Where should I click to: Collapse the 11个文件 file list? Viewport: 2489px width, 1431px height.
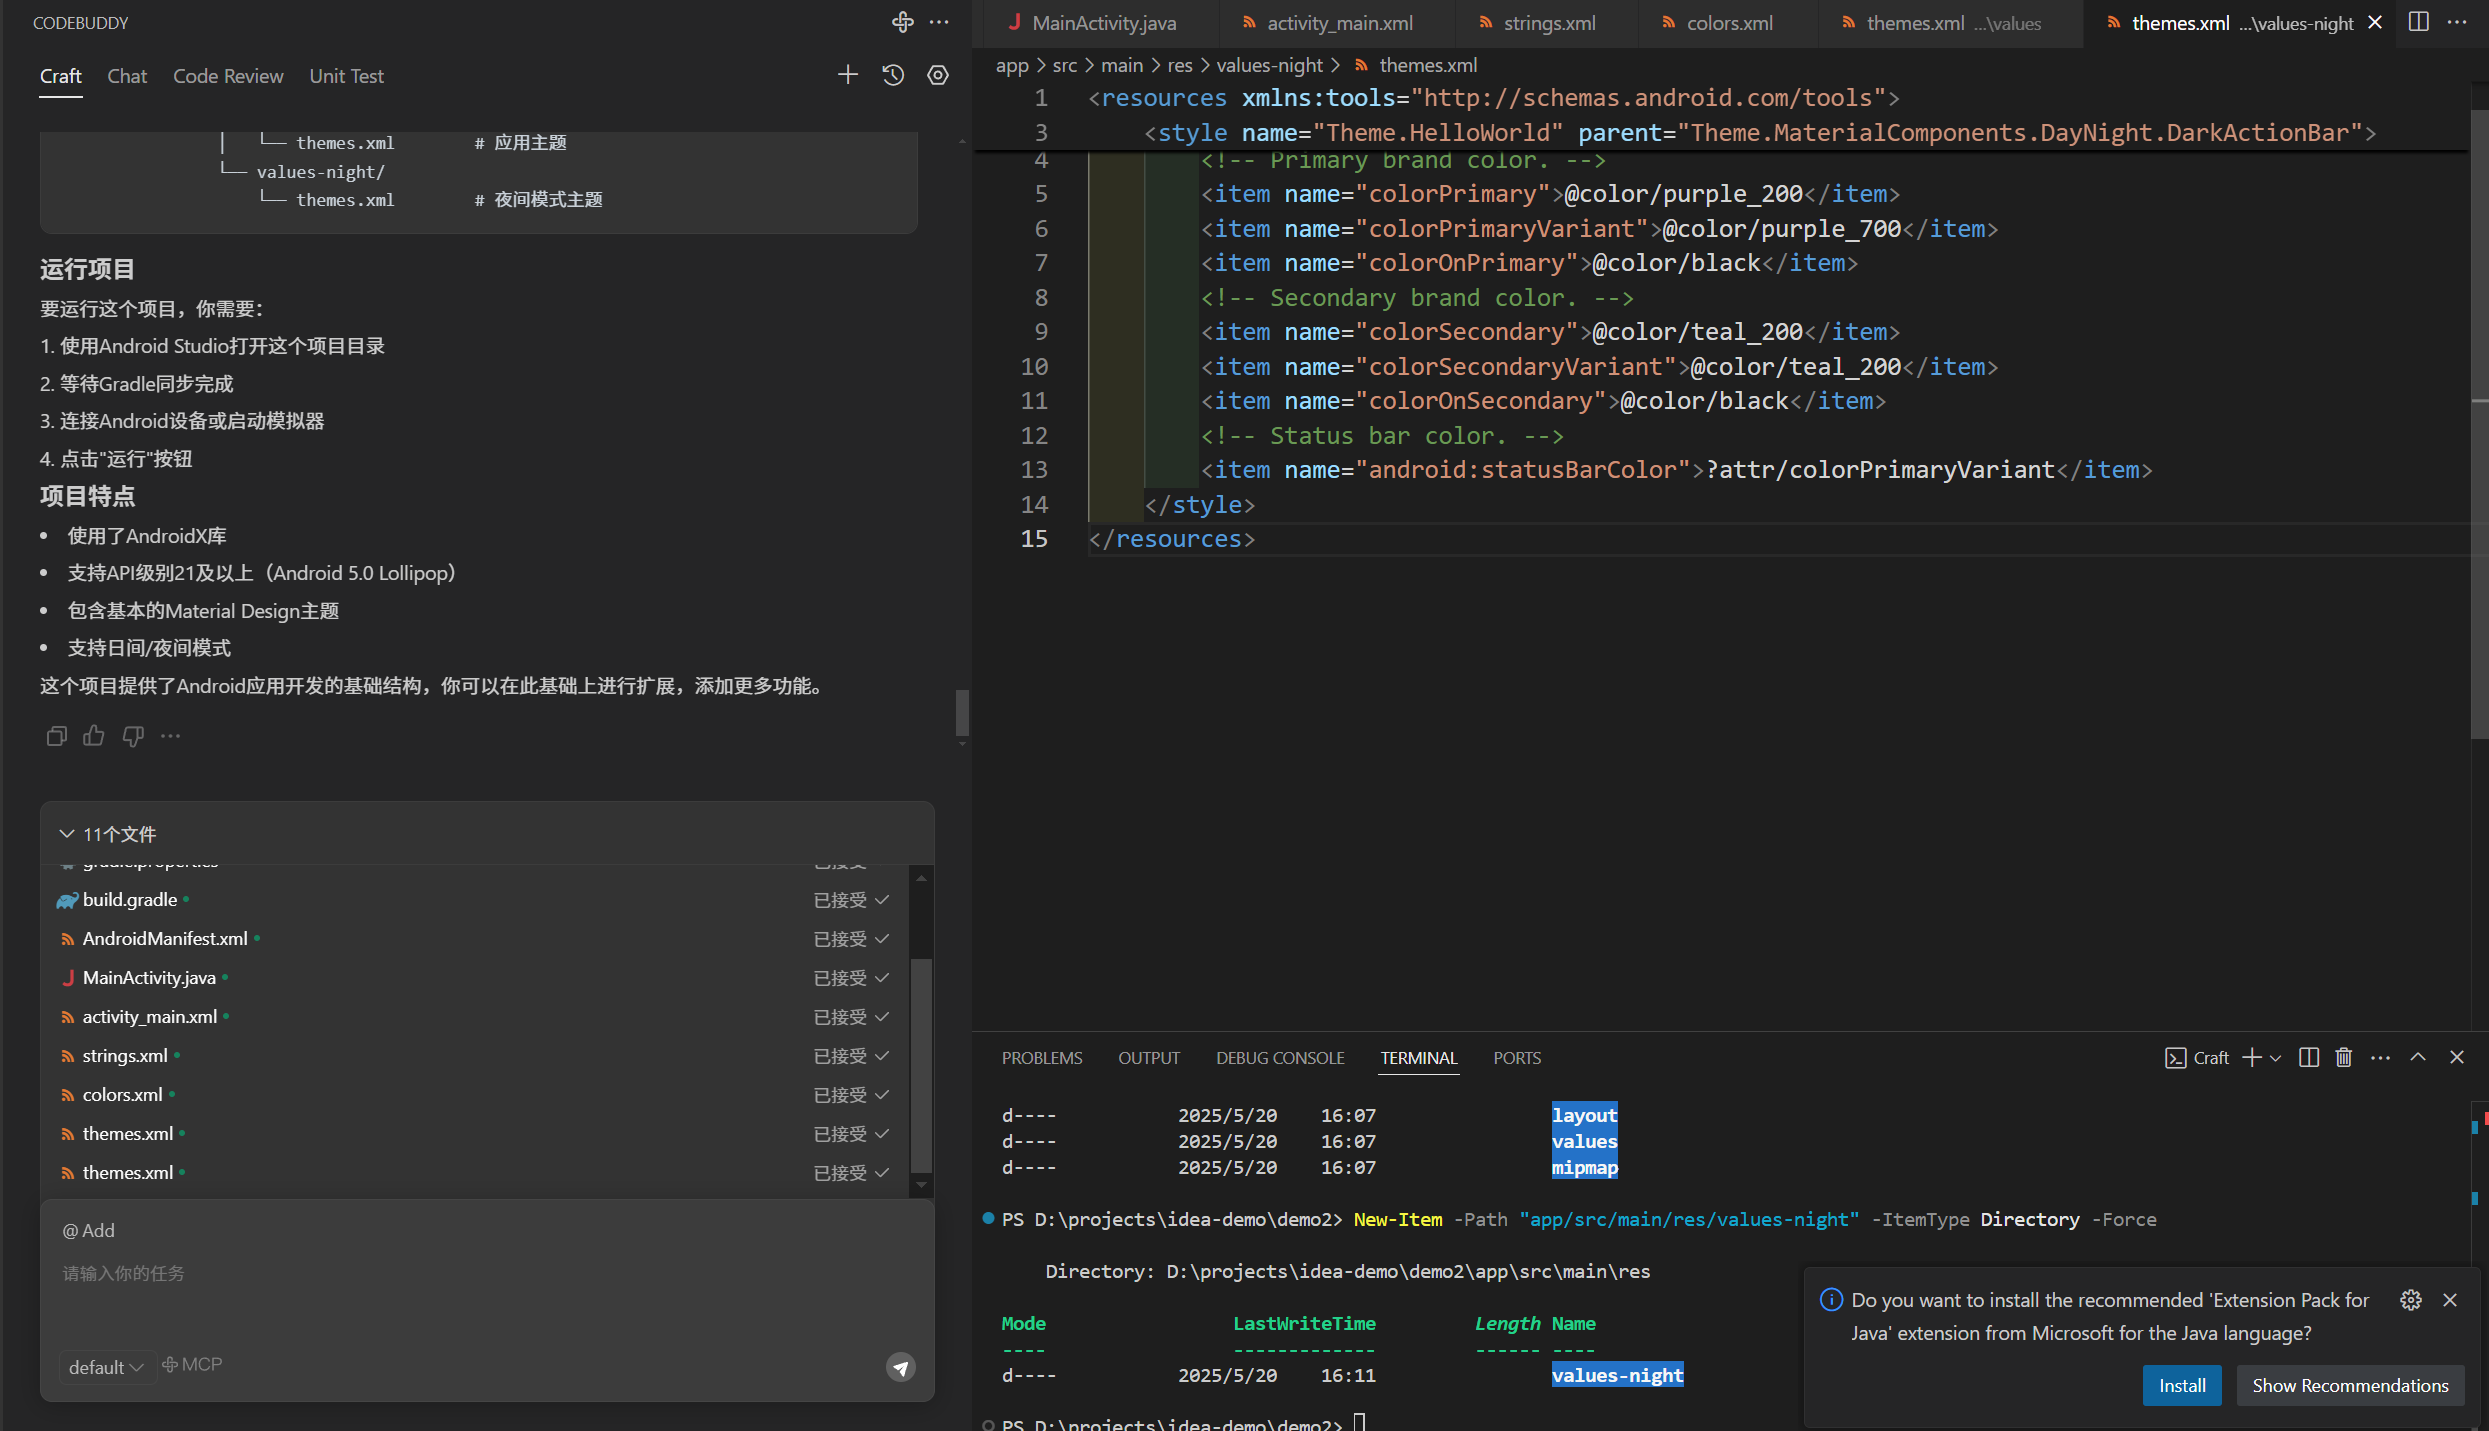click(x=67, y=834)
